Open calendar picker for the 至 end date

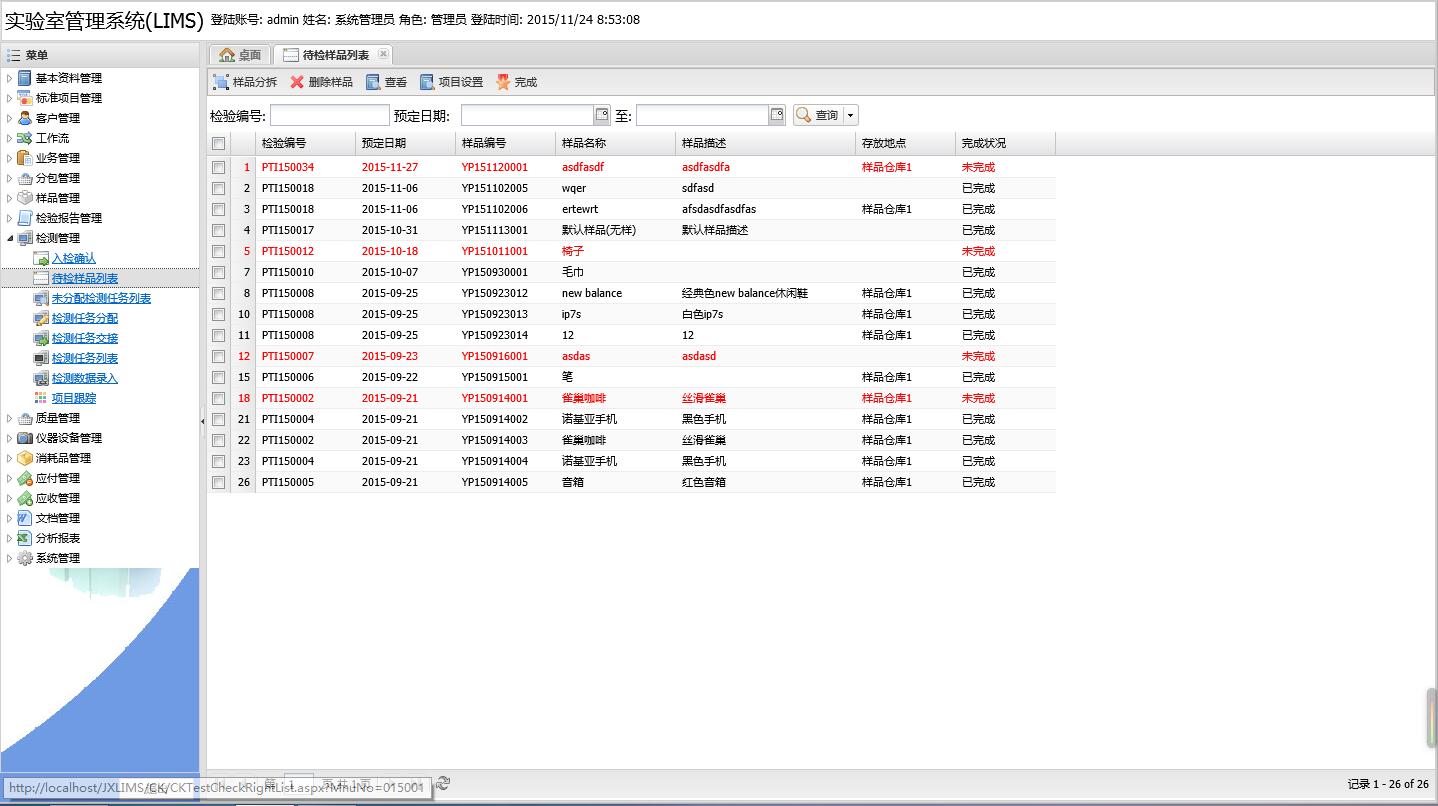pyautogui.click(x=777, y=115)
